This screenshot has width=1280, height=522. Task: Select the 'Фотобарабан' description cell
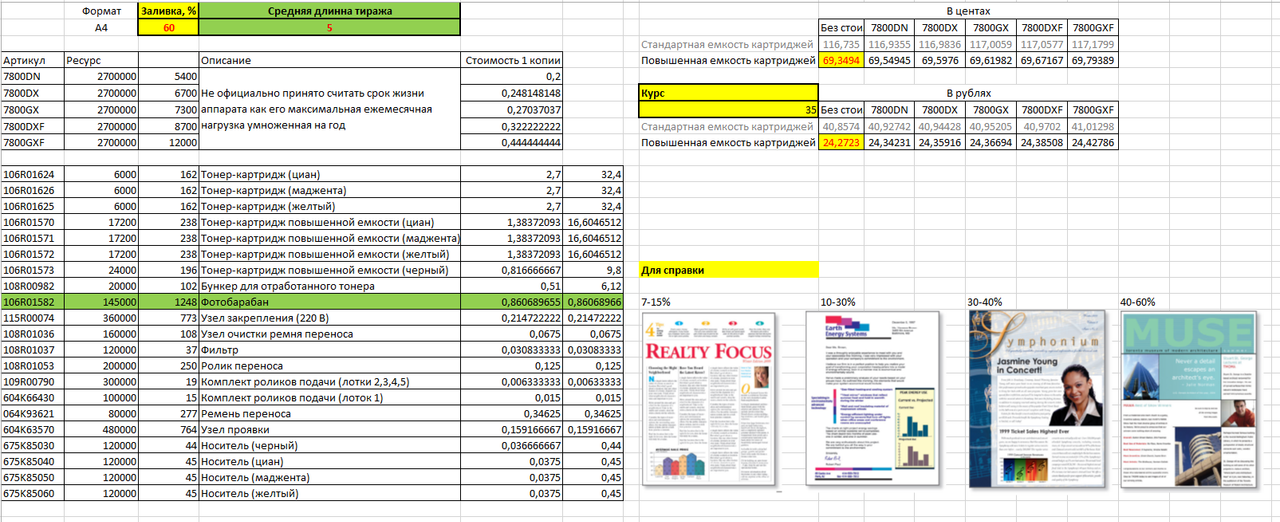(x=330, y=300)
